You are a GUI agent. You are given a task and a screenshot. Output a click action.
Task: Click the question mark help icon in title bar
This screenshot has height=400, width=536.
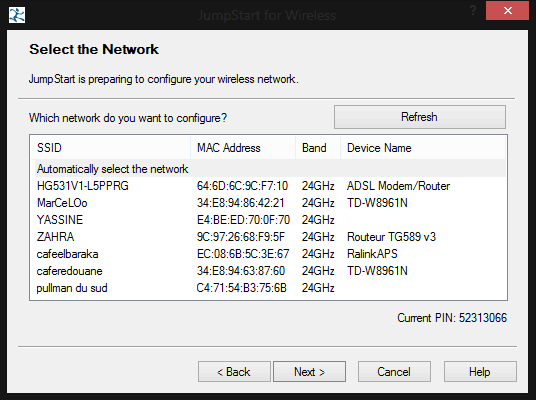click(473, 11)
